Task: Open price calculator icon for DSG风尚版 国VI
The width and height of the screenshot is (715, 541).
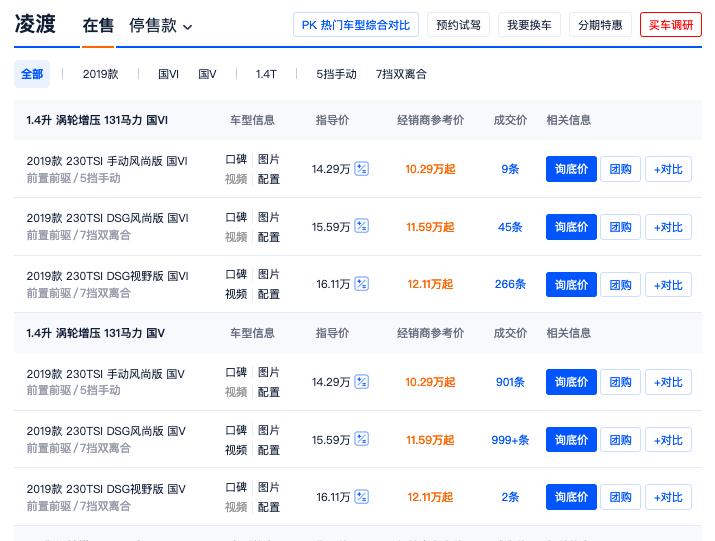Action: (362, 226)
